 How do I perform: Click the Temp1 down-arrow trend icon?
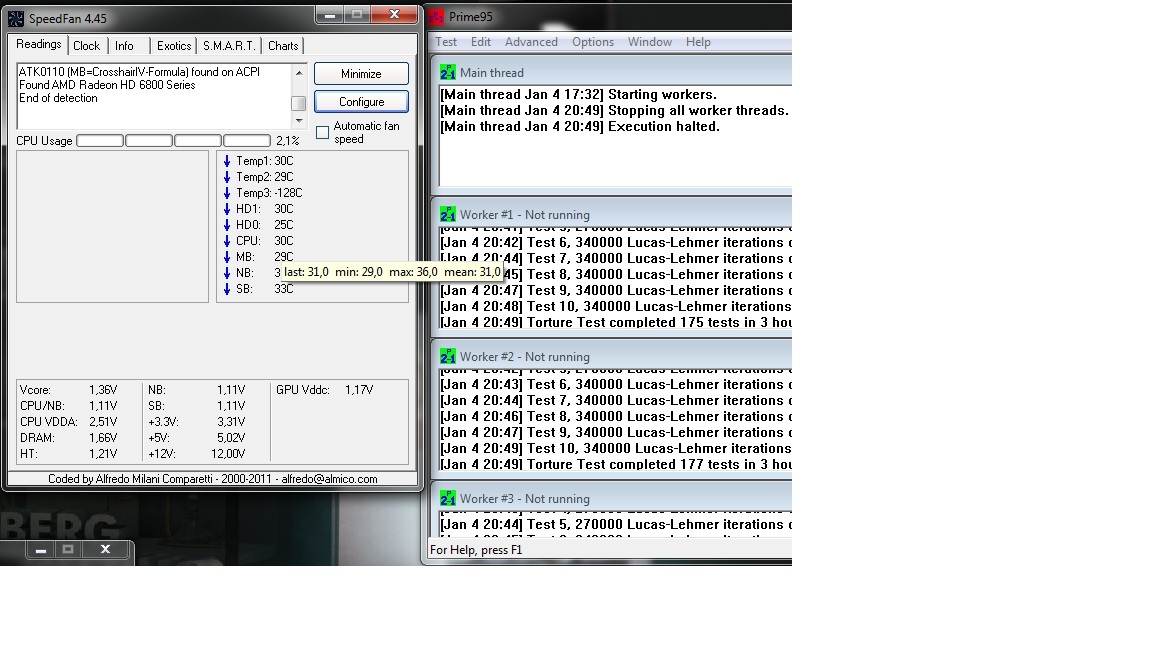227,161
